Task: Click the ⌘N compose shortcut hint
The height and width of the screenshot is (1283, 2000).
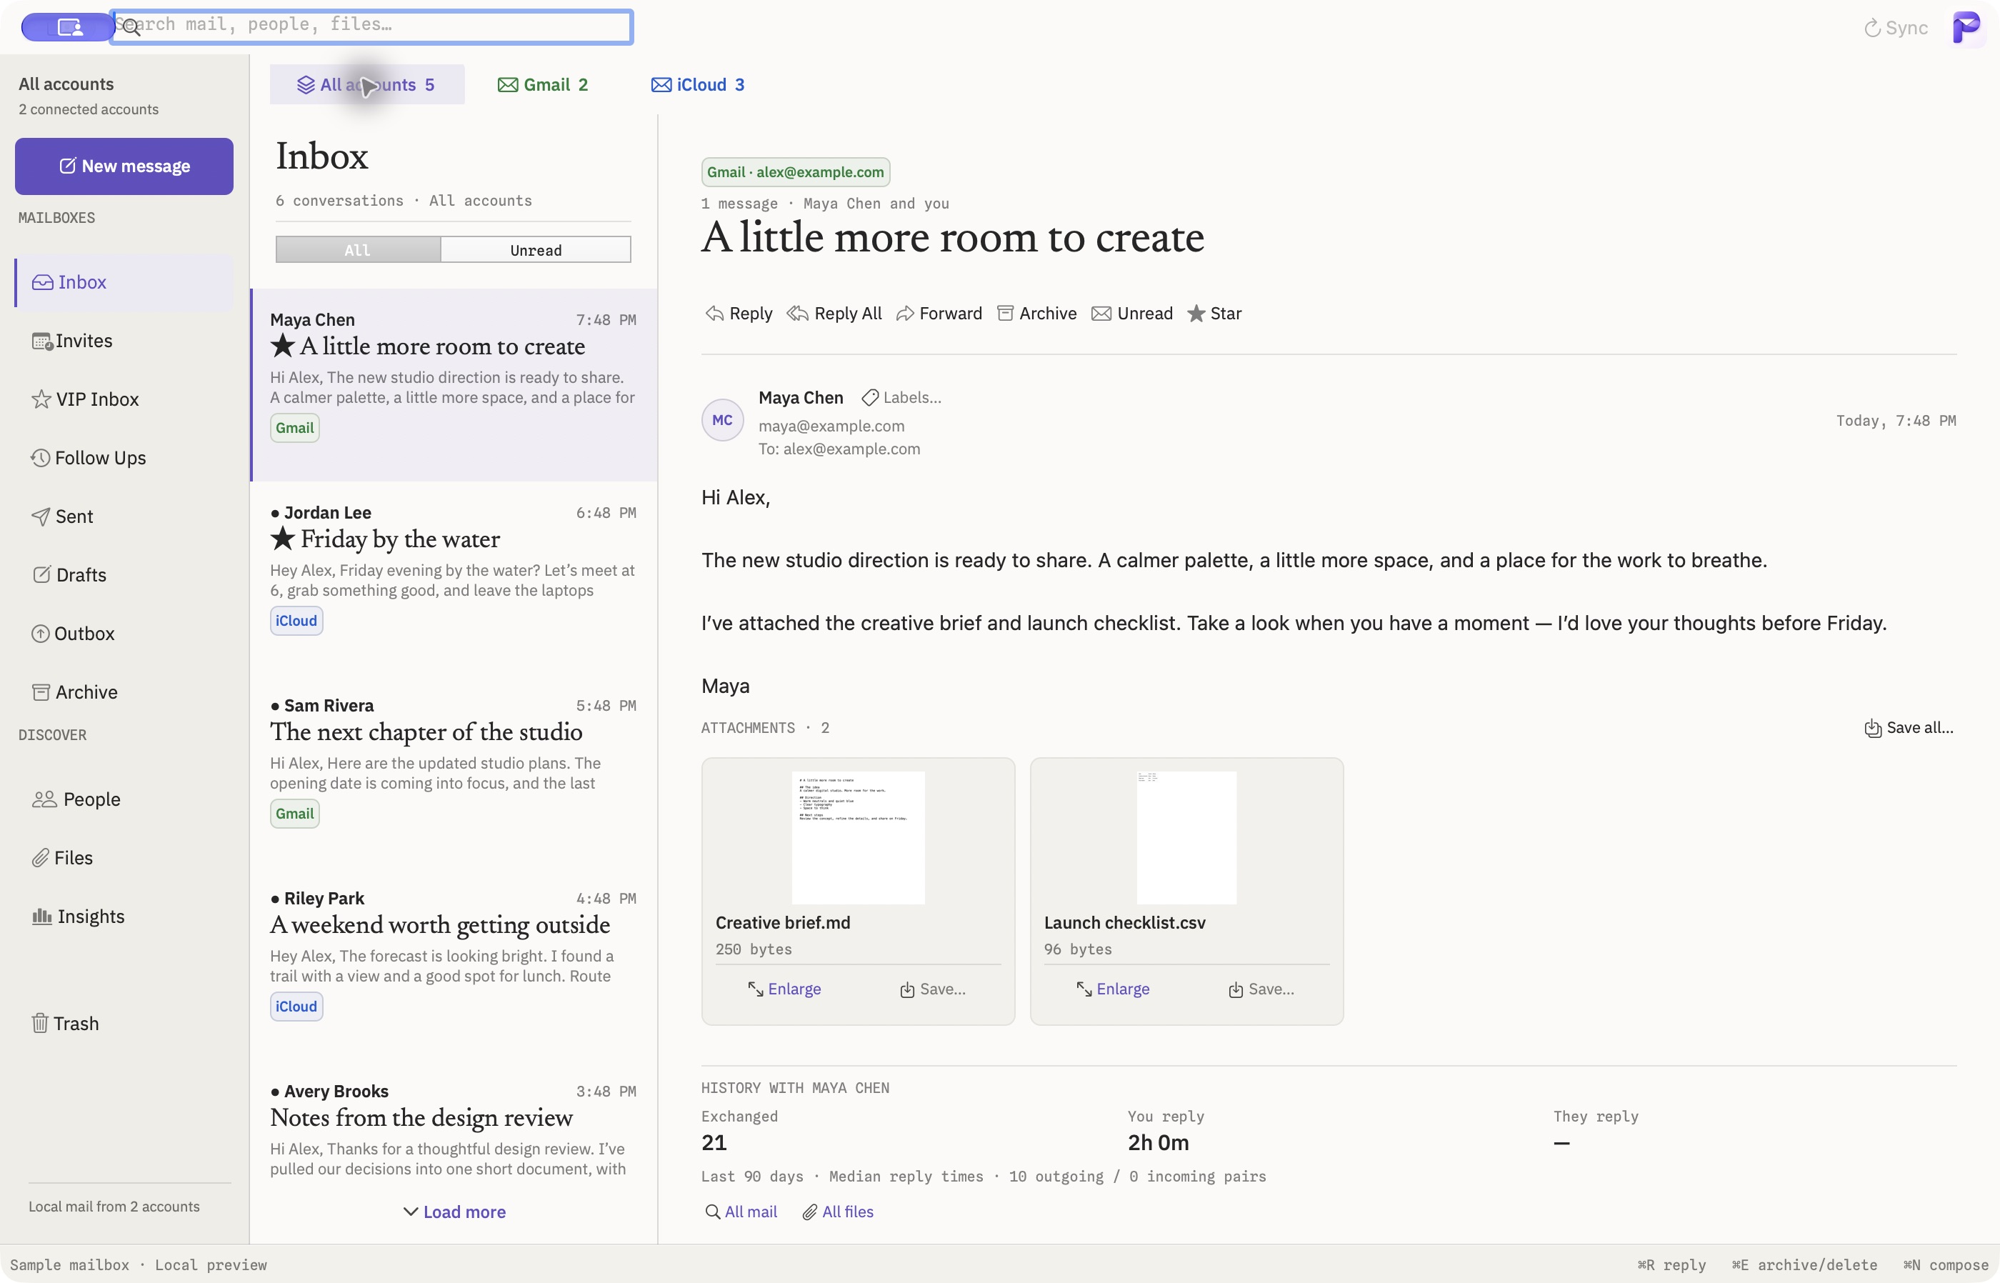Action: pos(1945,1265)
